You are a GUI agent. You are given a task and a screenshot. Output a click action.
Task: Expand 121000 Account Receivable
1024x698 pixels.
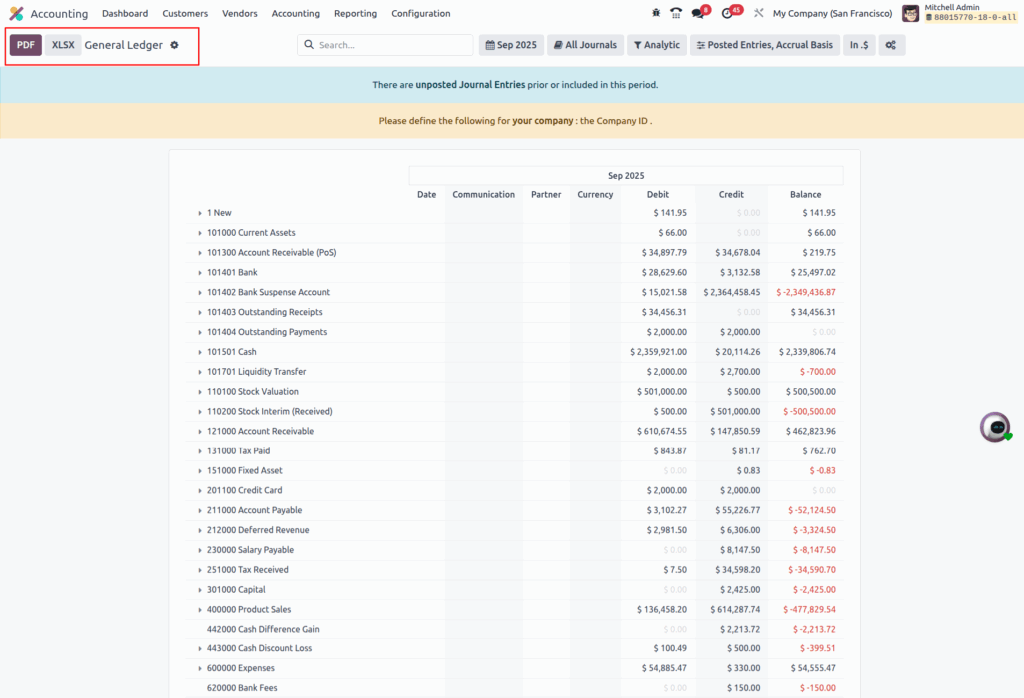pyautogui.click(x=200, y=432)
